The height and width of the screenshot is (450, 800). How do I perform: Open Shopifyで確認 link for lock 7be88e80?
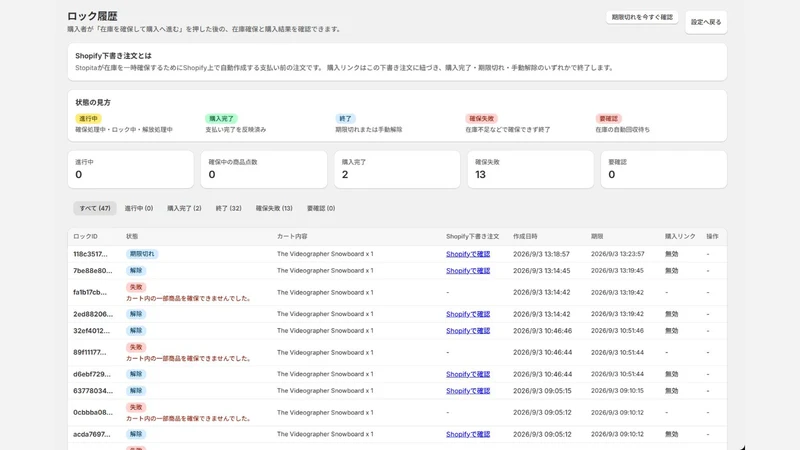[468, 271]
